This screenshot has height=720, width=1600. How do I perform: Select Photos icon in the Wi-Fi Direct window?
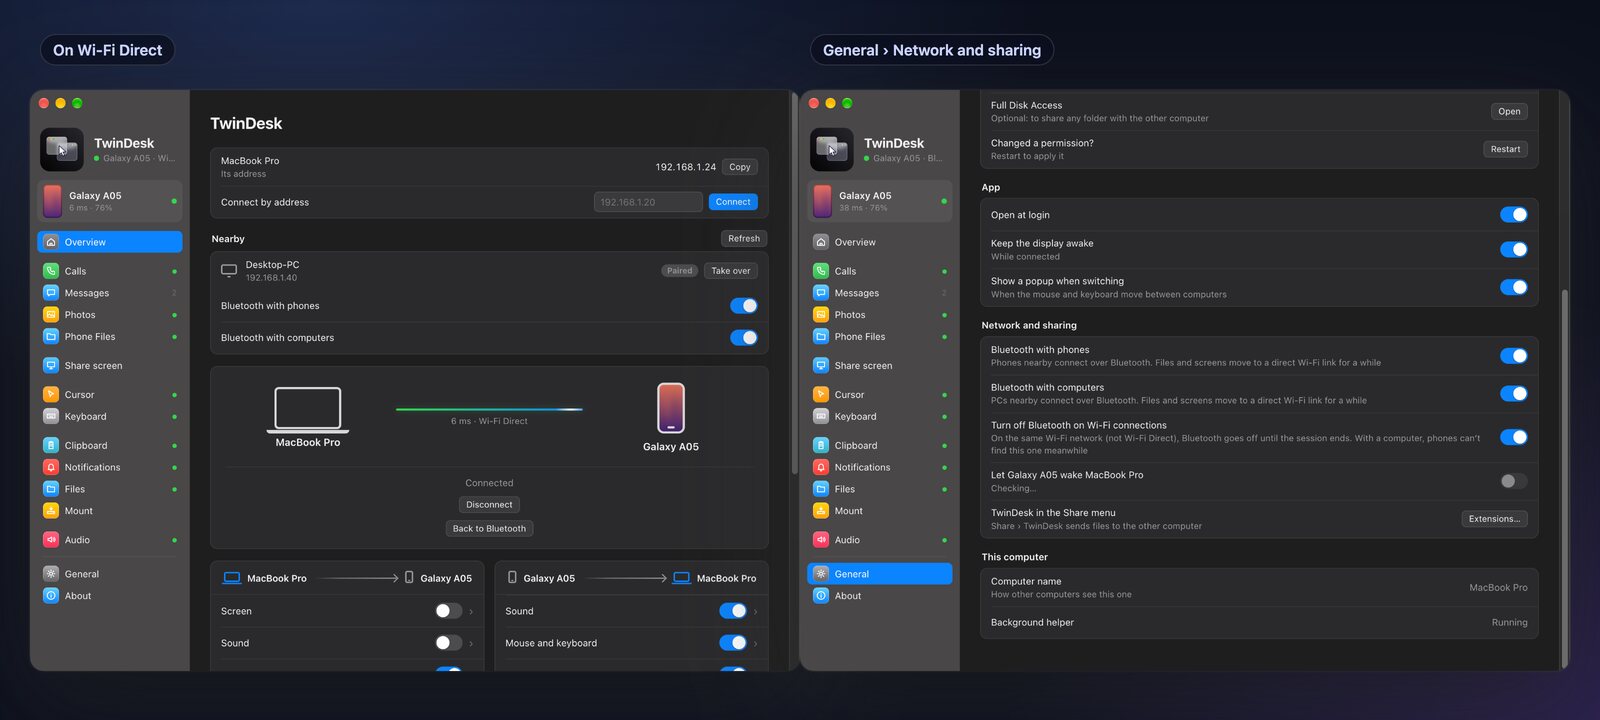click(x=51, y=315)
